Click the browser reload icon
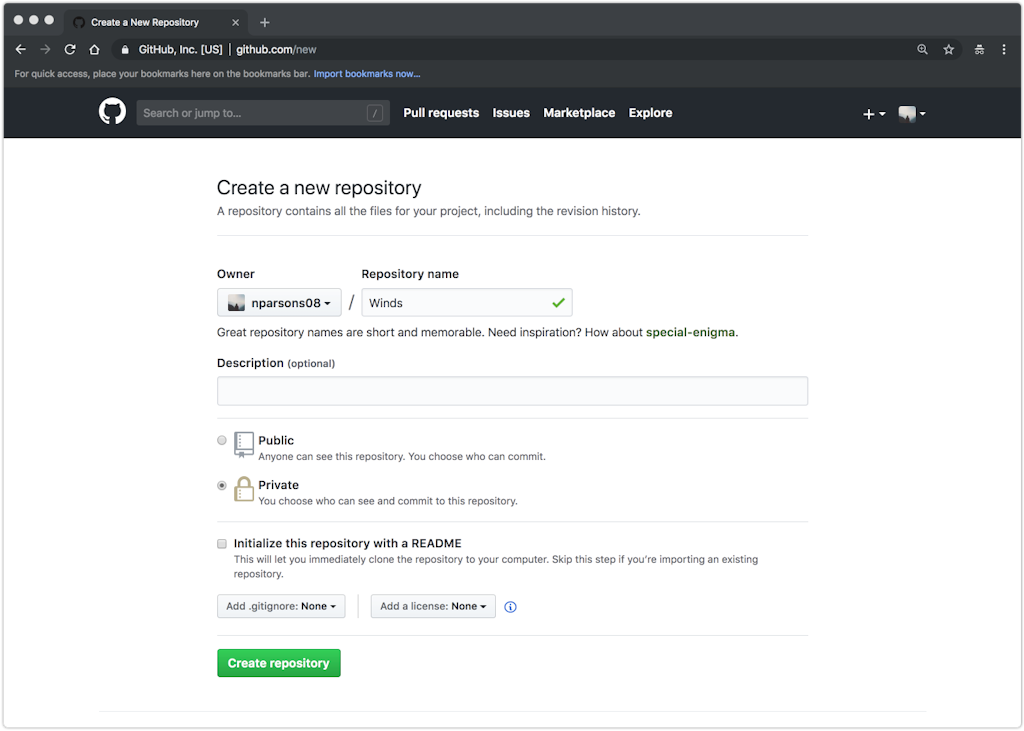Image resolution: width=1024 pixels, height=731 pixels. 70,49
